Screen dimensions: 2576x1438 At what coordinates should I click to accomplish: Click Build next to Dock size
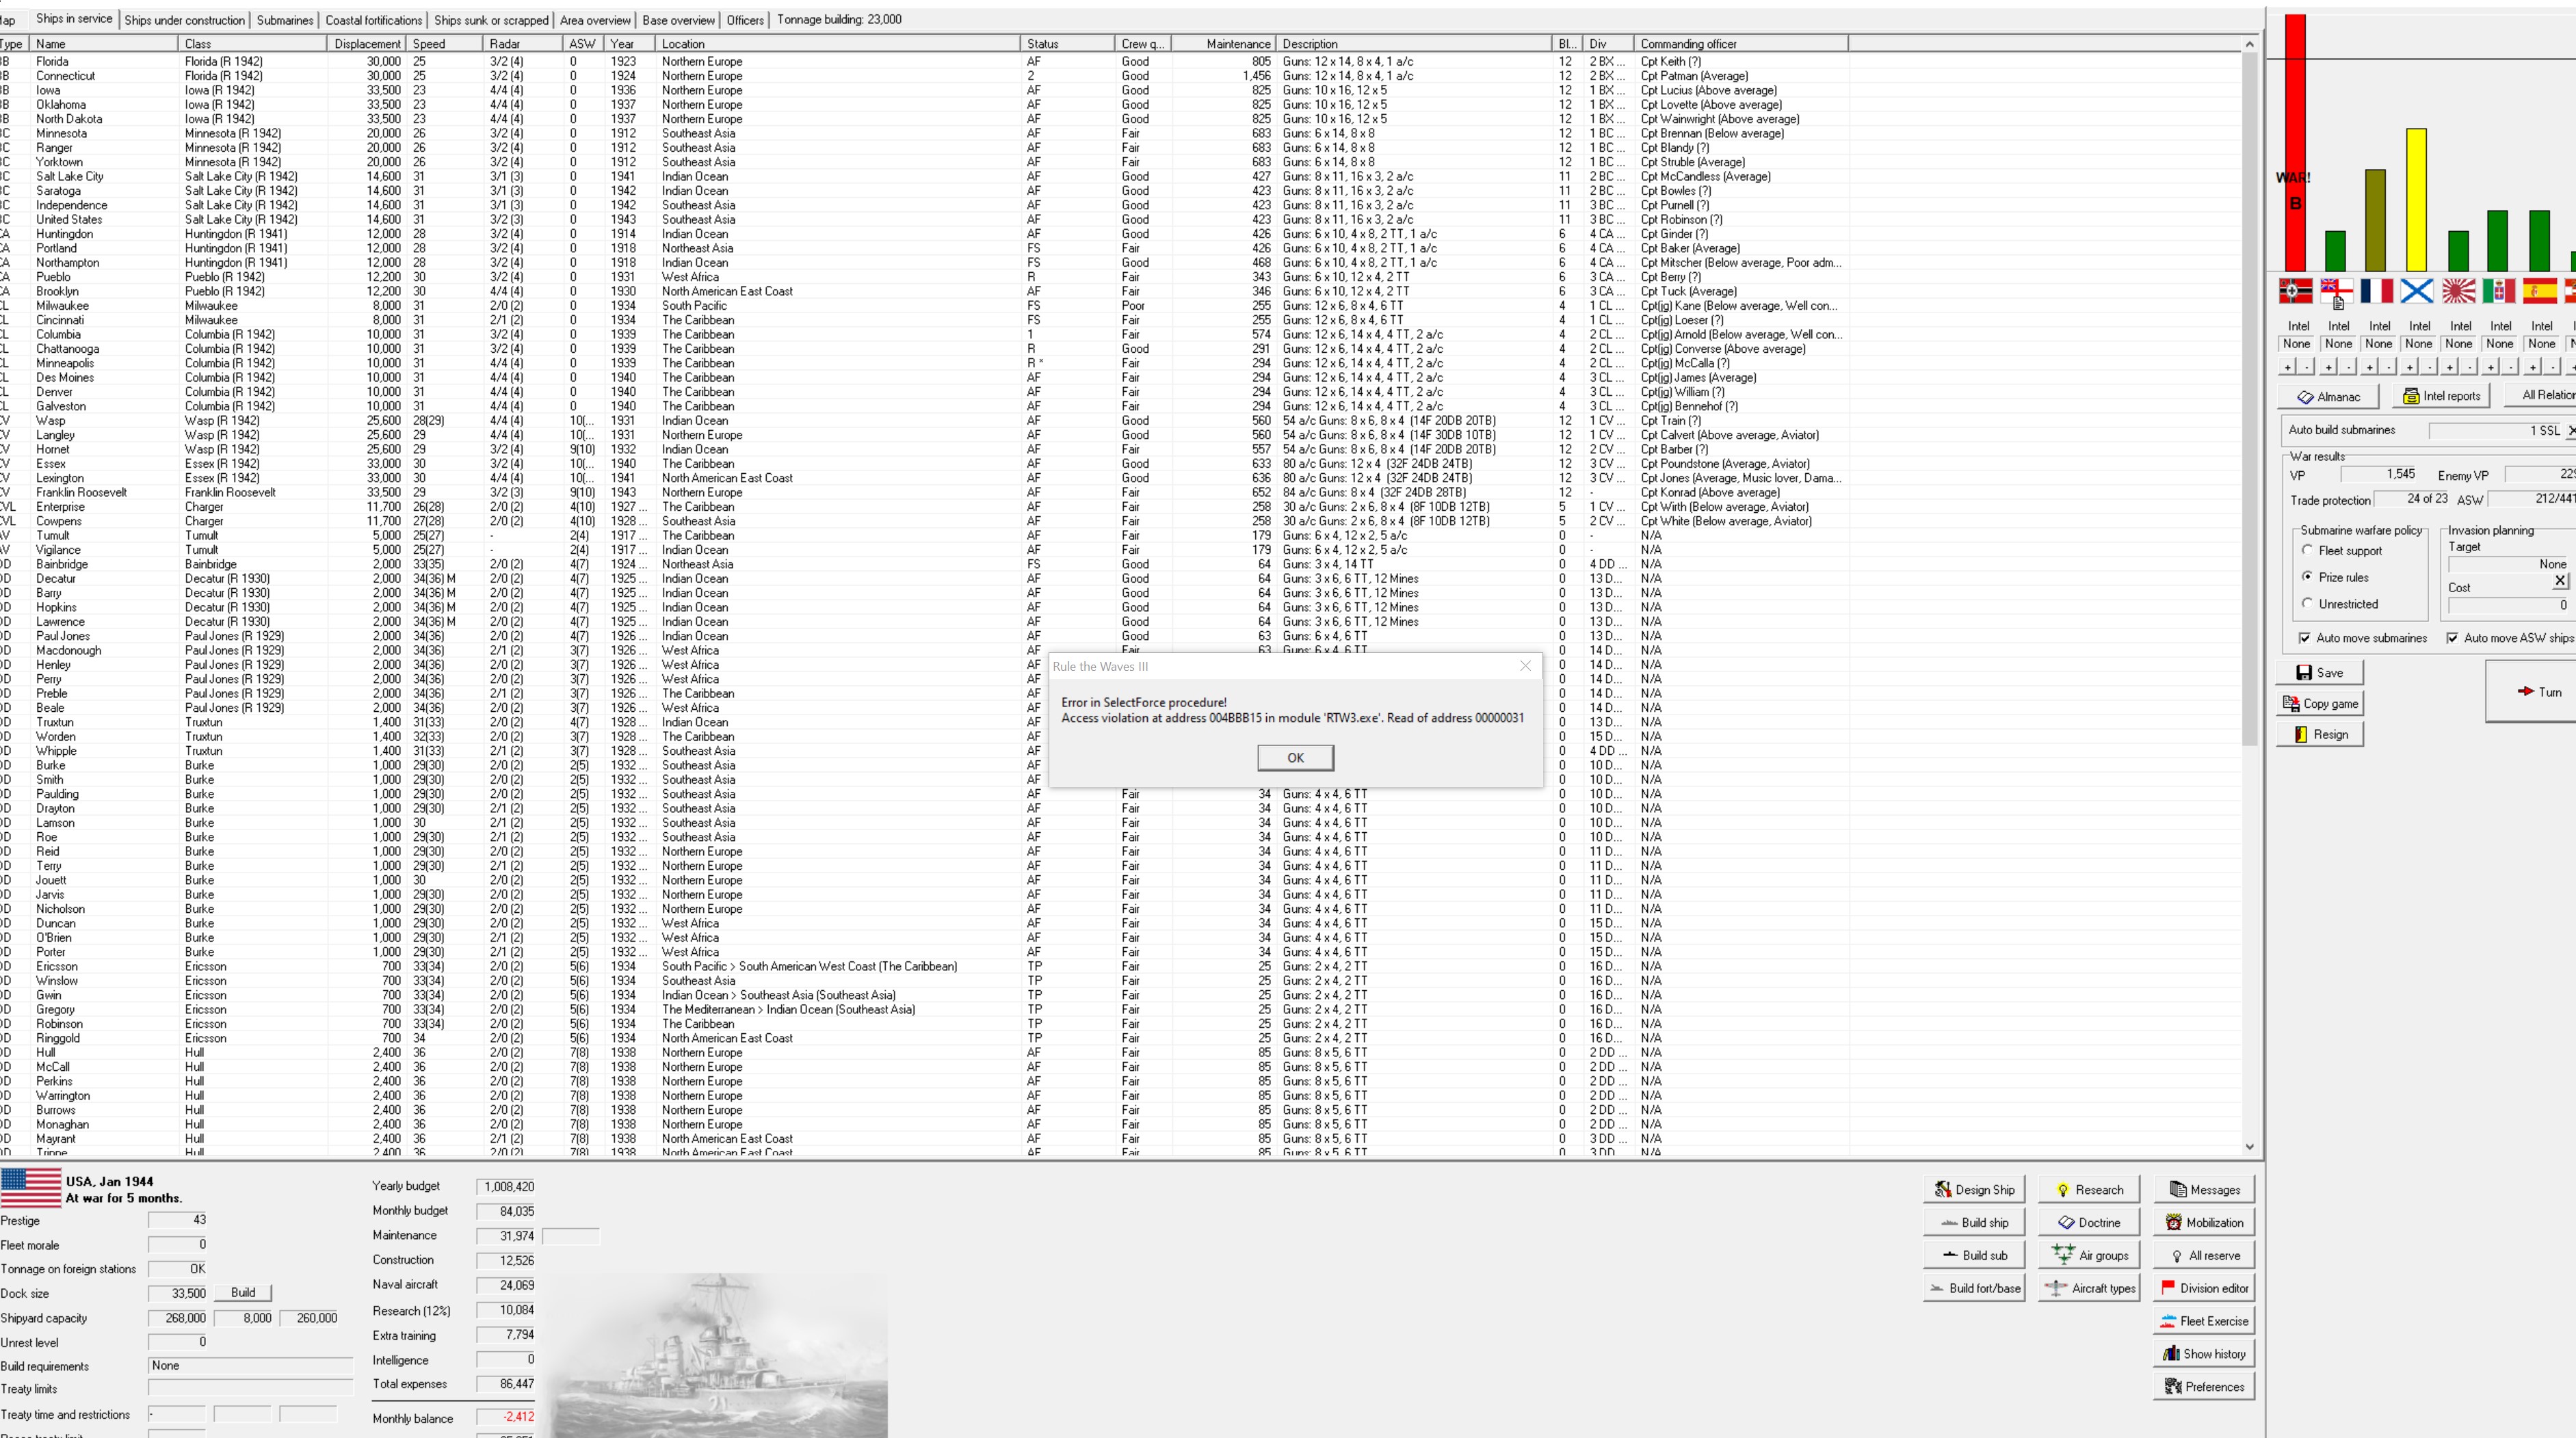click(x=242, y=1292)
